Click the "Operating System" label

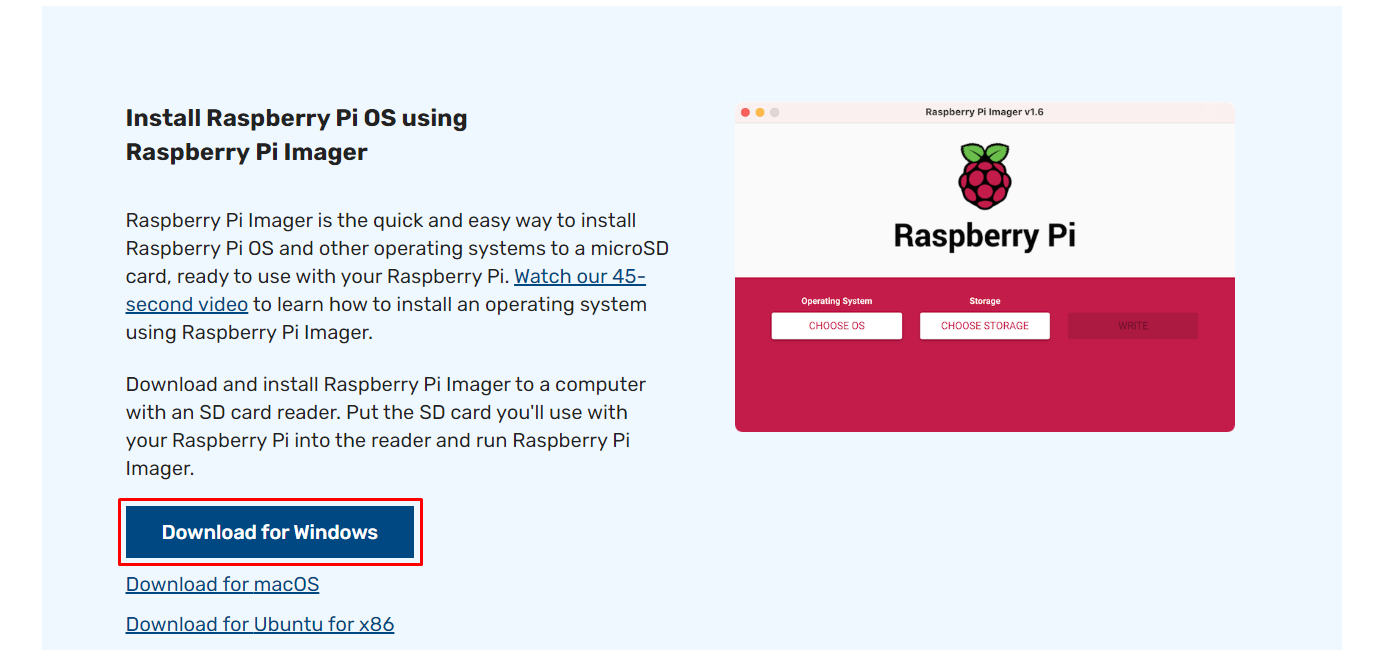[x=837, y=301]
